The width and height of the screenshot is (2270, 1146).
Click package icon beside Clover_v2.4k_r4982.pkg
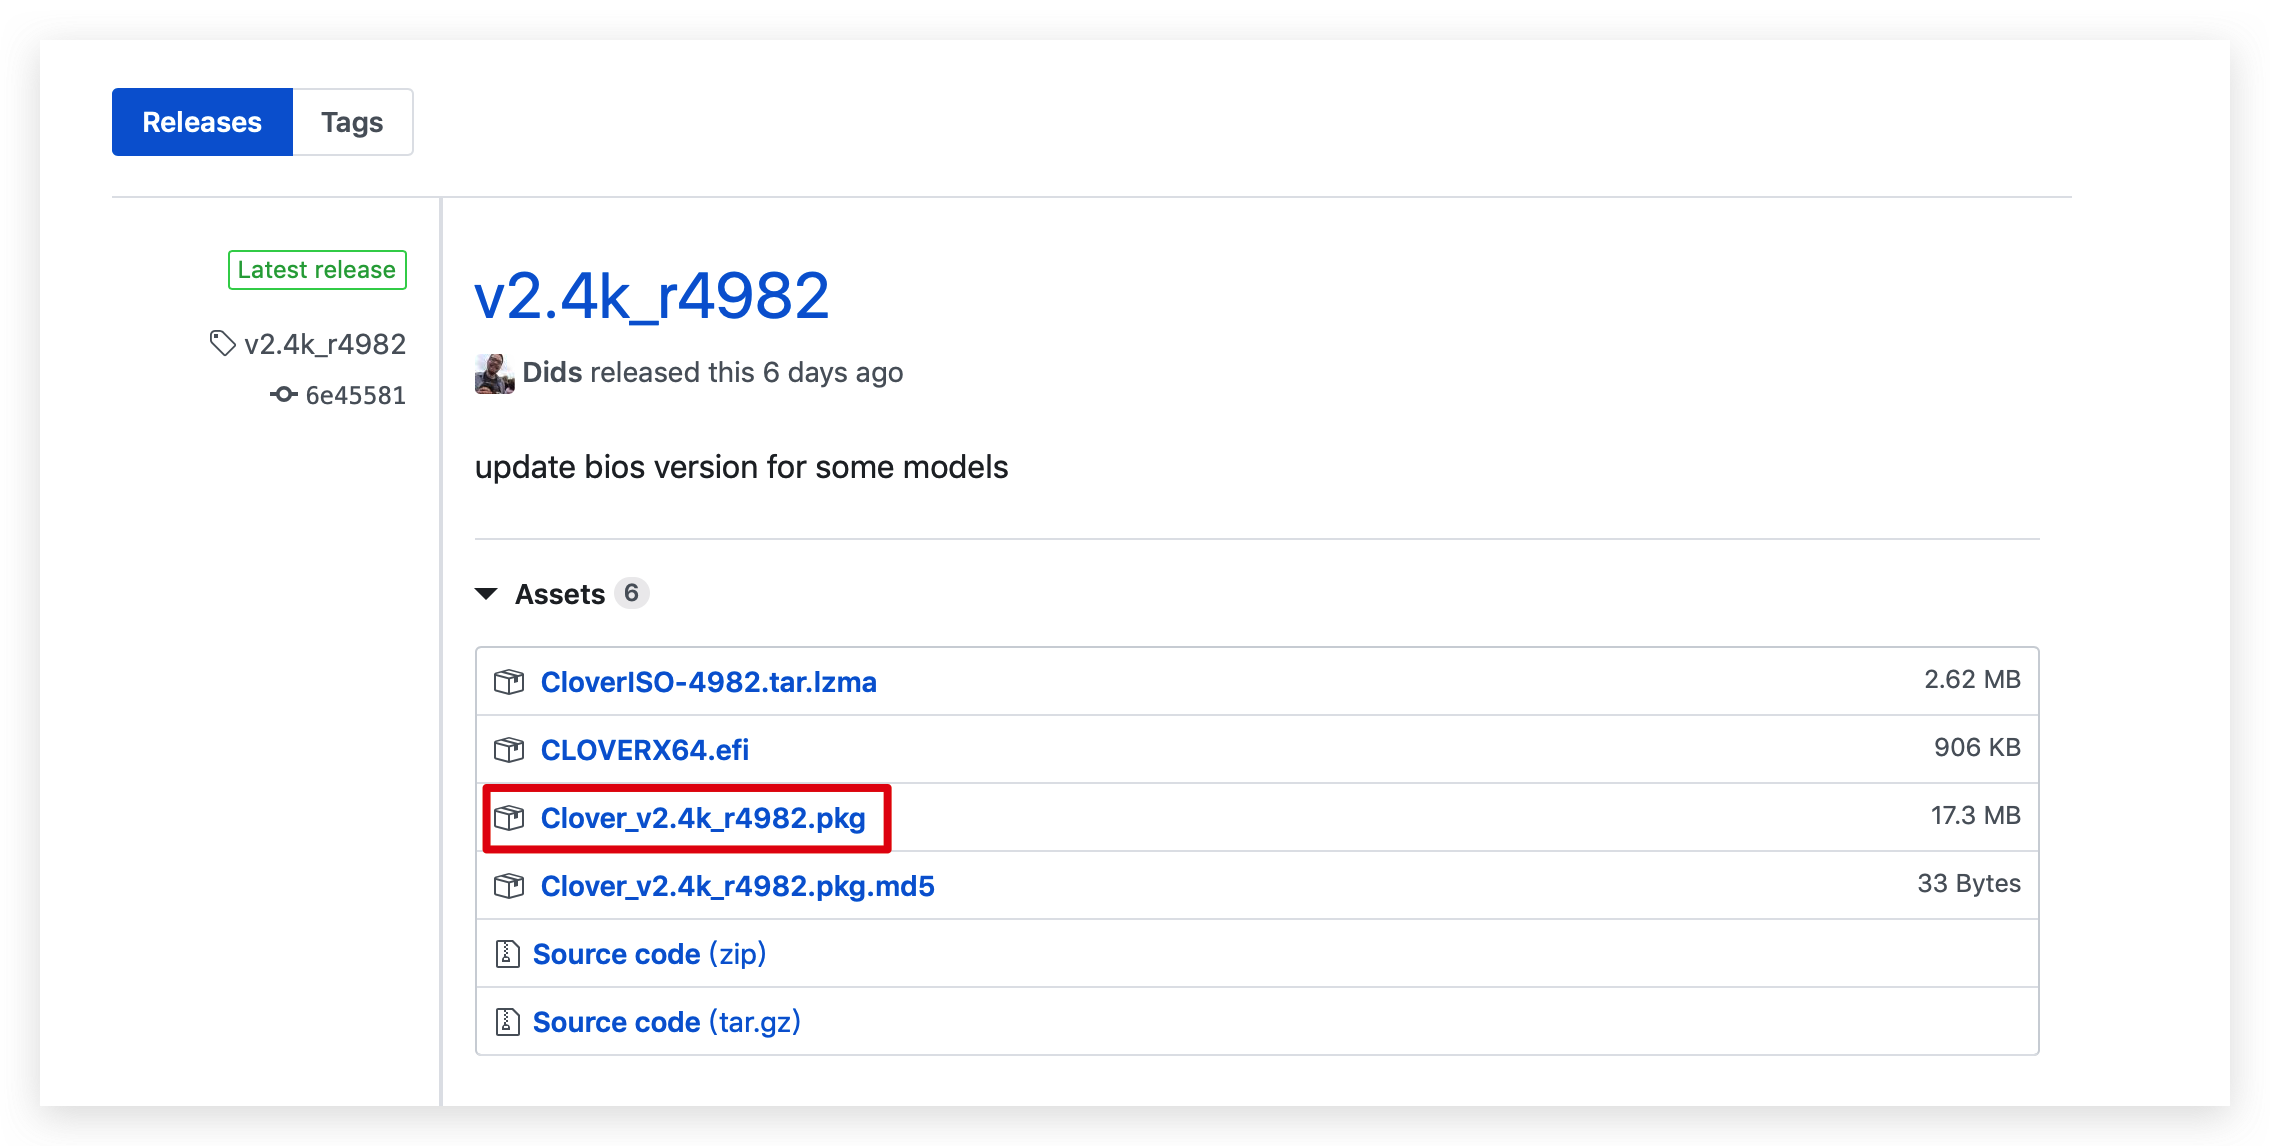click(509, 818)
